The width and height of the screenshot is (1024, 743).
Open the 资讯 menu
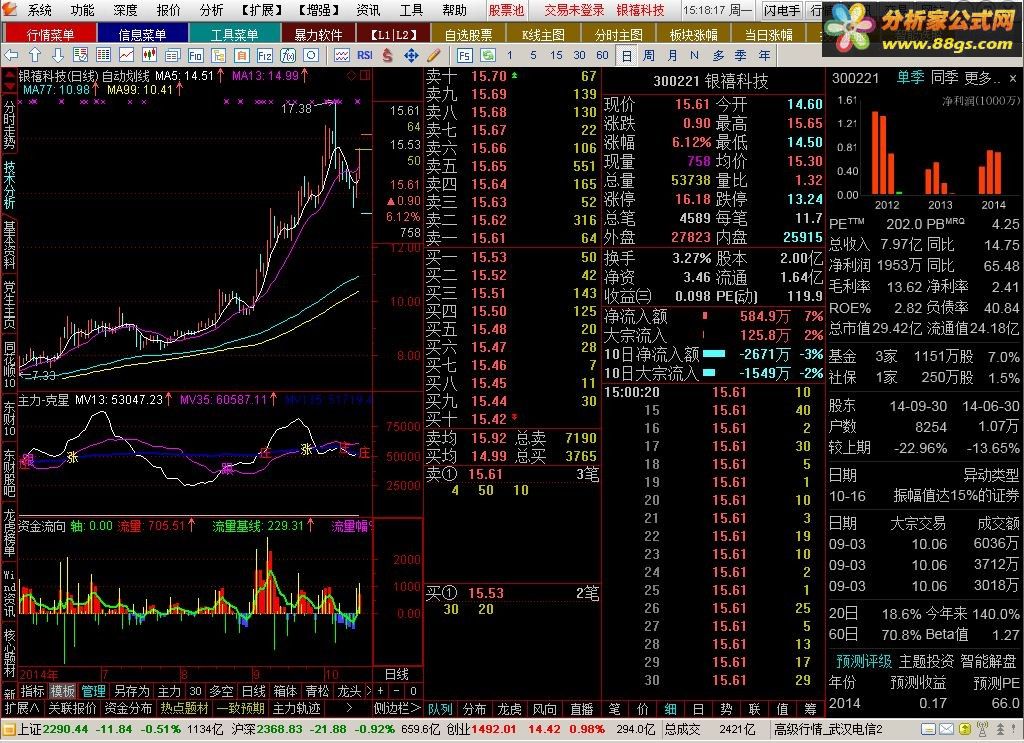pos(368,10)
